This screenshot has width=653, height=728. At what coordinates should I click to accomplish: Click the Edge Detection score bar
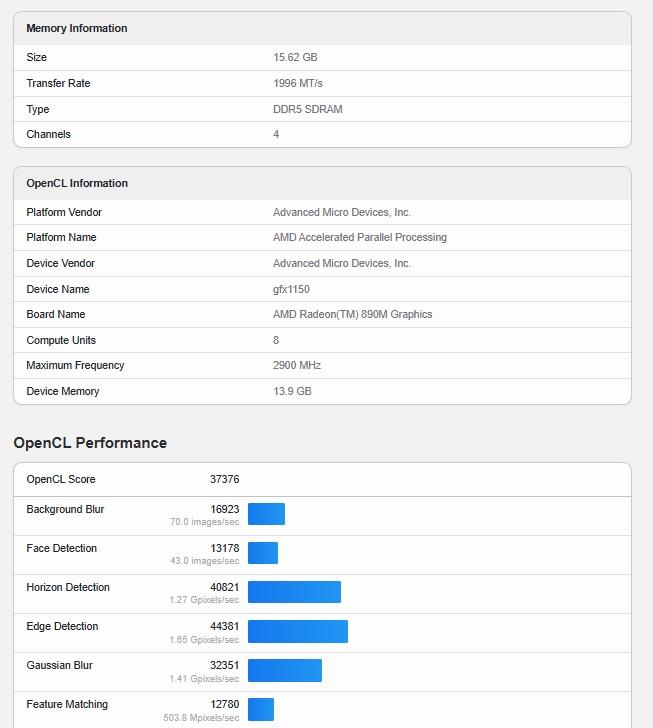click(x=298, y=631)
